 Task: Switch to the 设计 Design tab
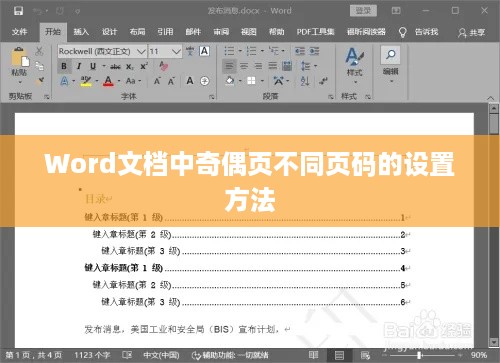click(109, 32)
